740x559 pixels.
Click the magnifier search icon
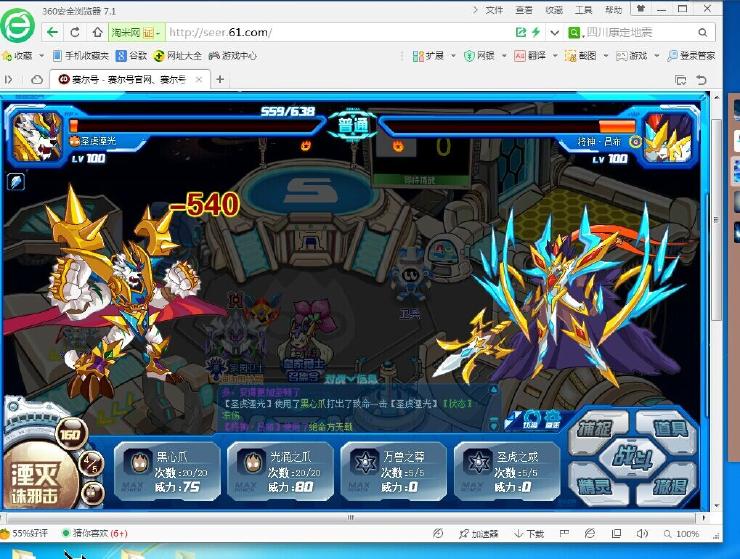[x=703, y=33]
